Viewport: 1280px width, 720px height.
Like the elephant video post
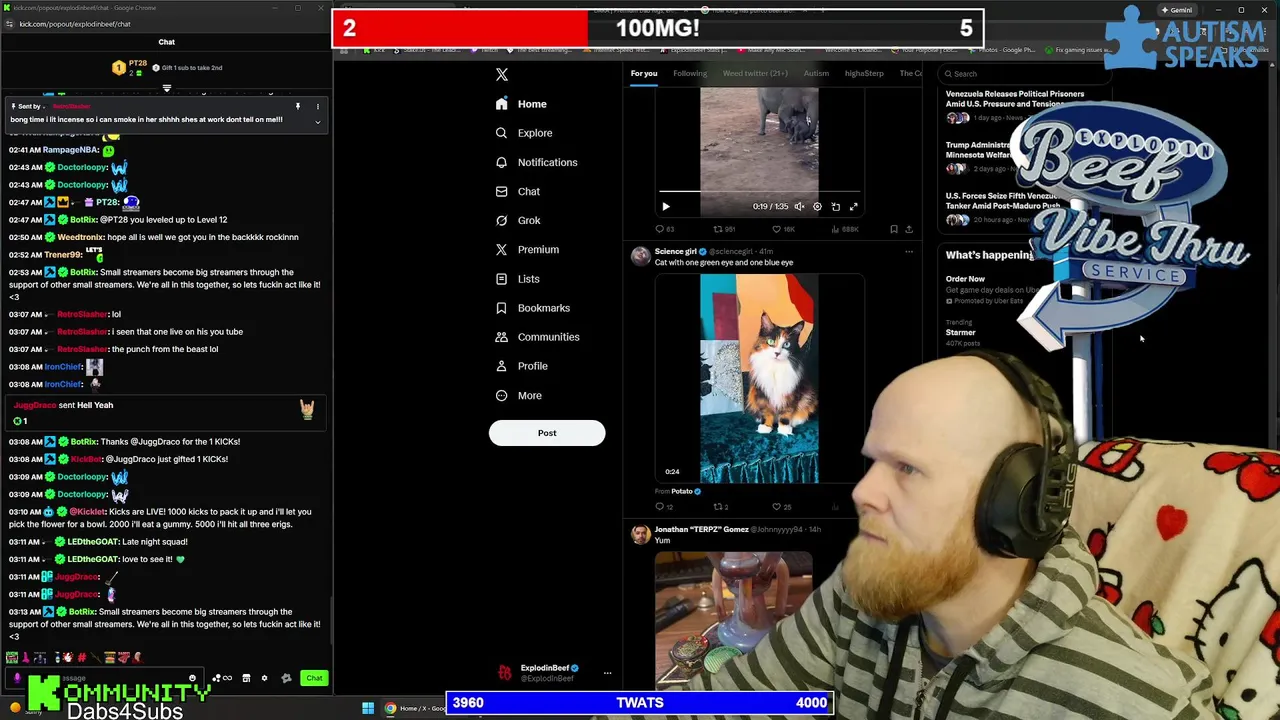pyautogui.click(x=777, y=229)
